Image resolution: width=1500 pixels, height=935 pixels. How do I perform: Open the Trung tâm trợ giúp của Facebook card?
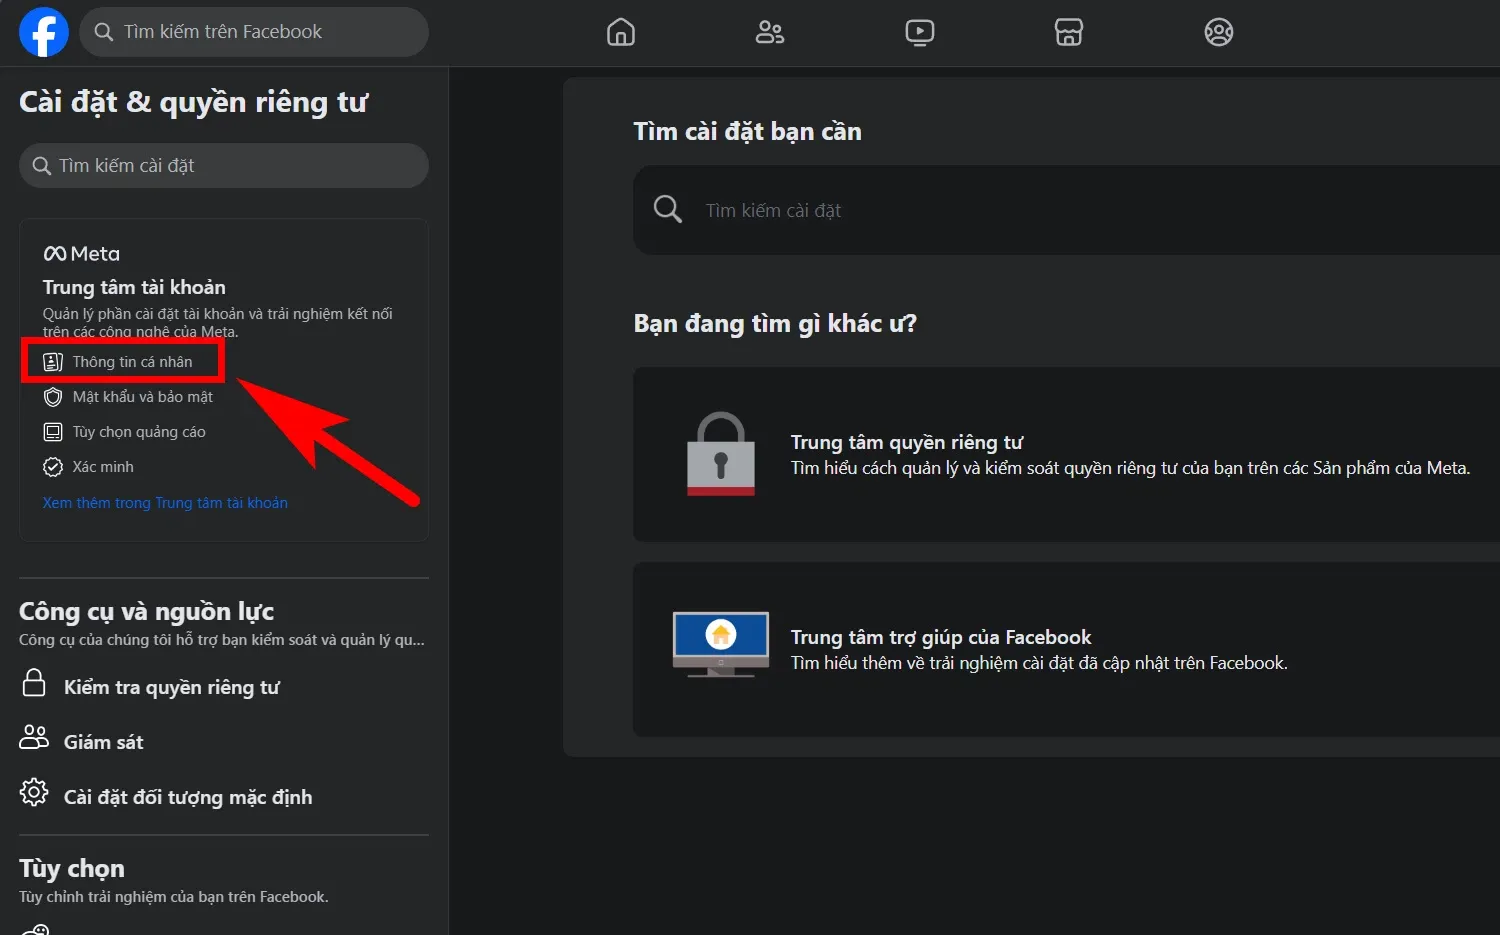(1066, 650)
